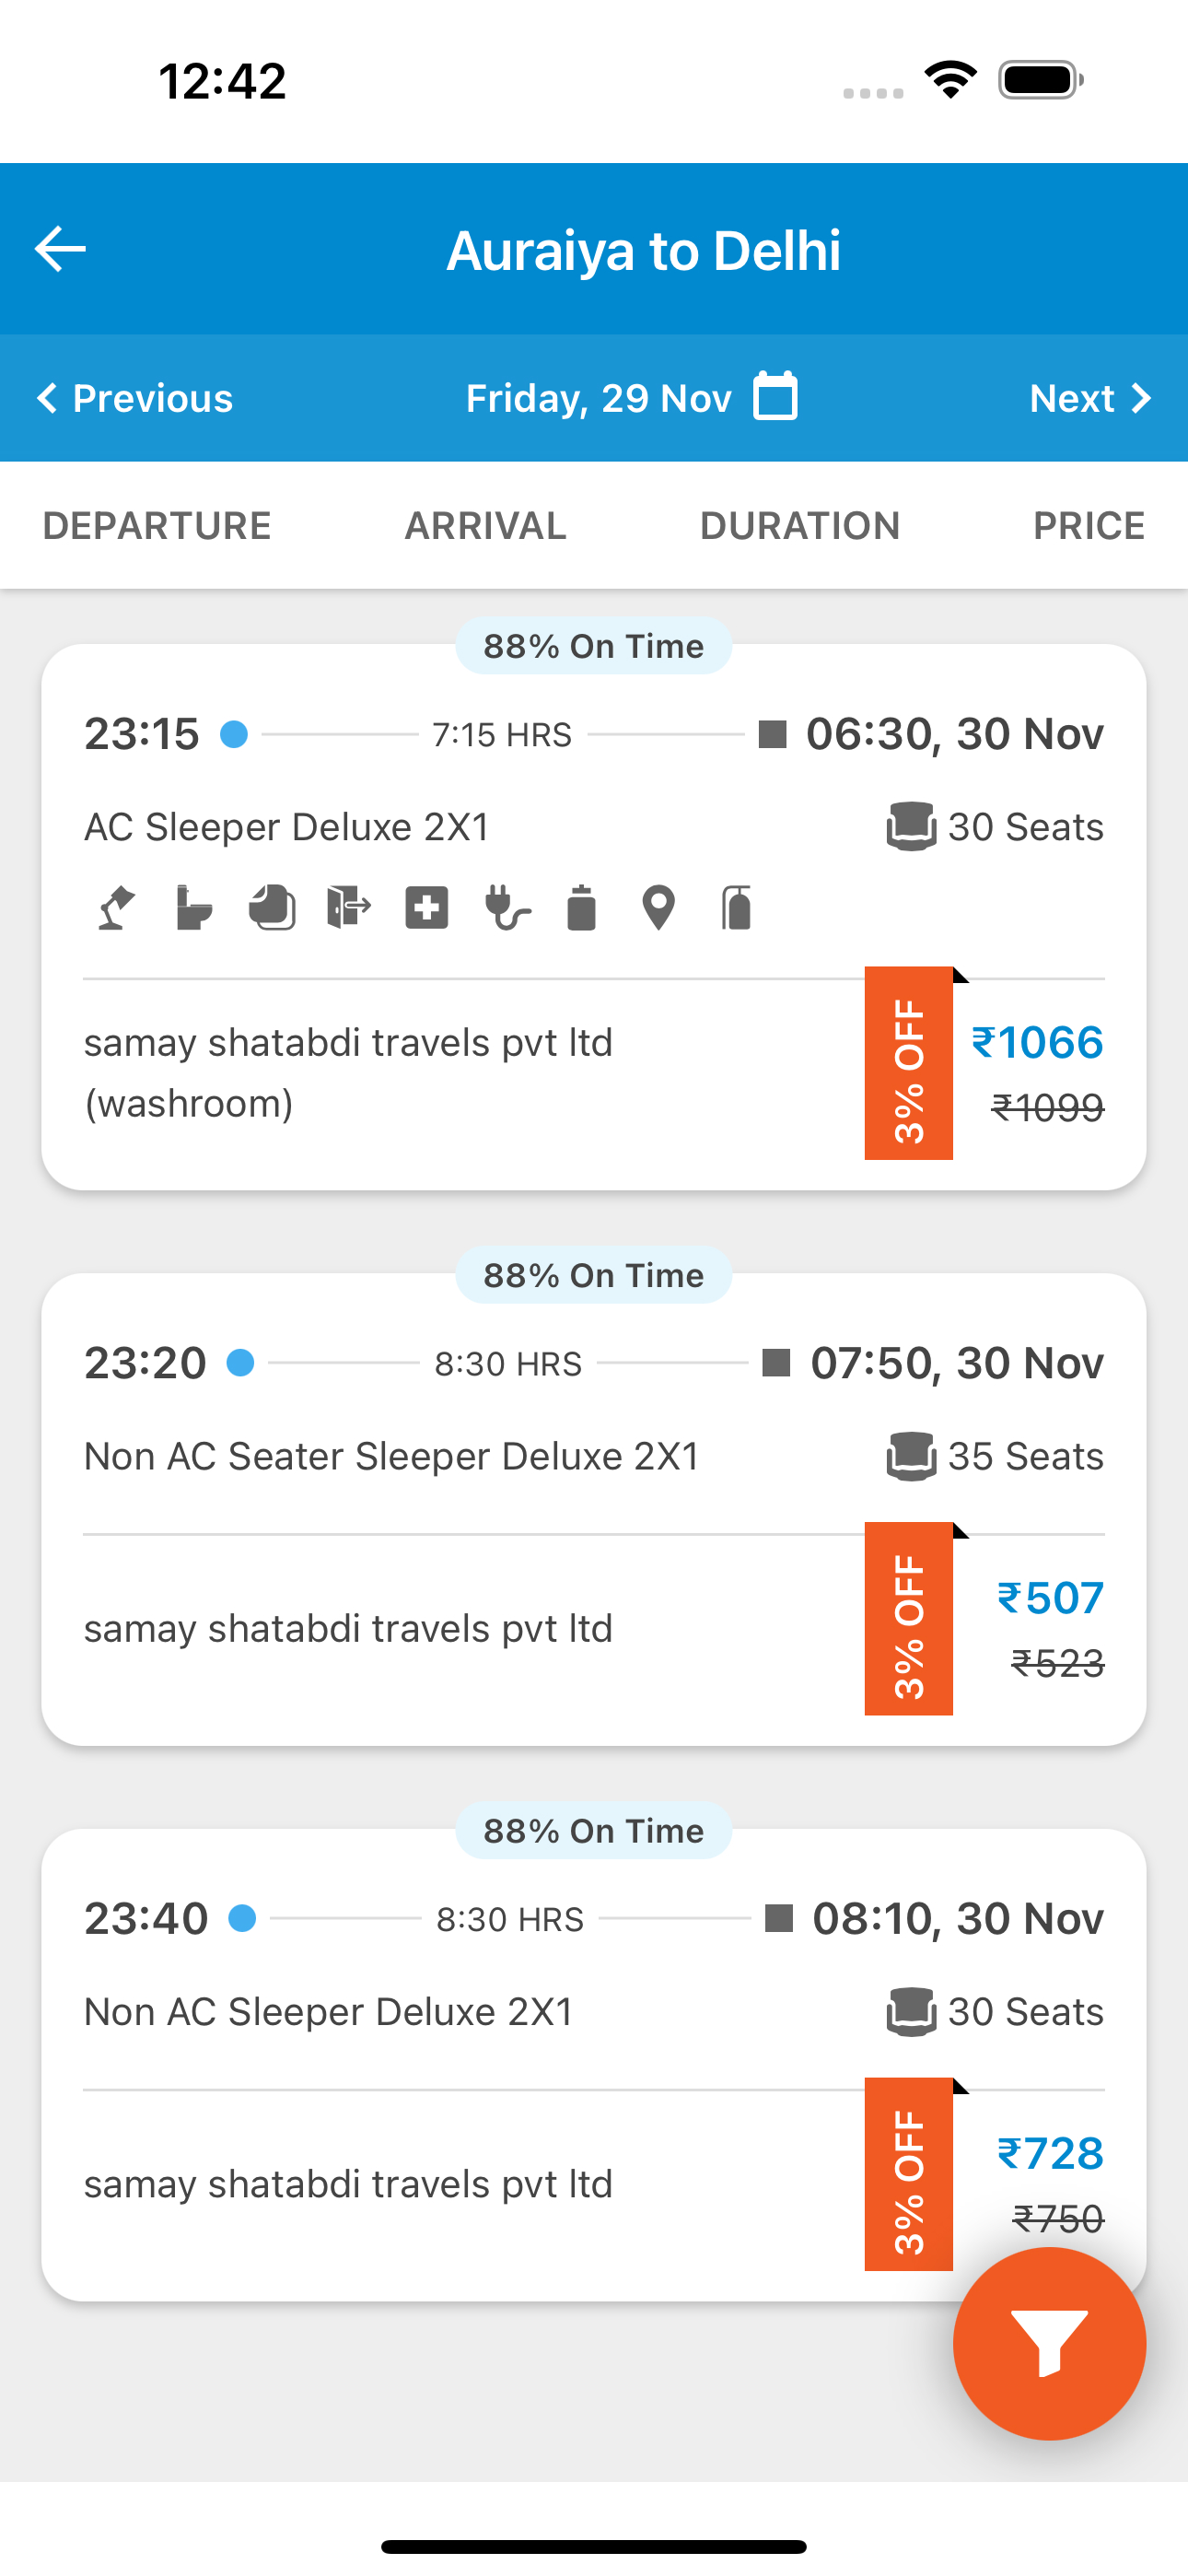Screen dimensions: 1188x2576
Task: Tap the washroom toilet amenity icon
Action: [193, 908]
